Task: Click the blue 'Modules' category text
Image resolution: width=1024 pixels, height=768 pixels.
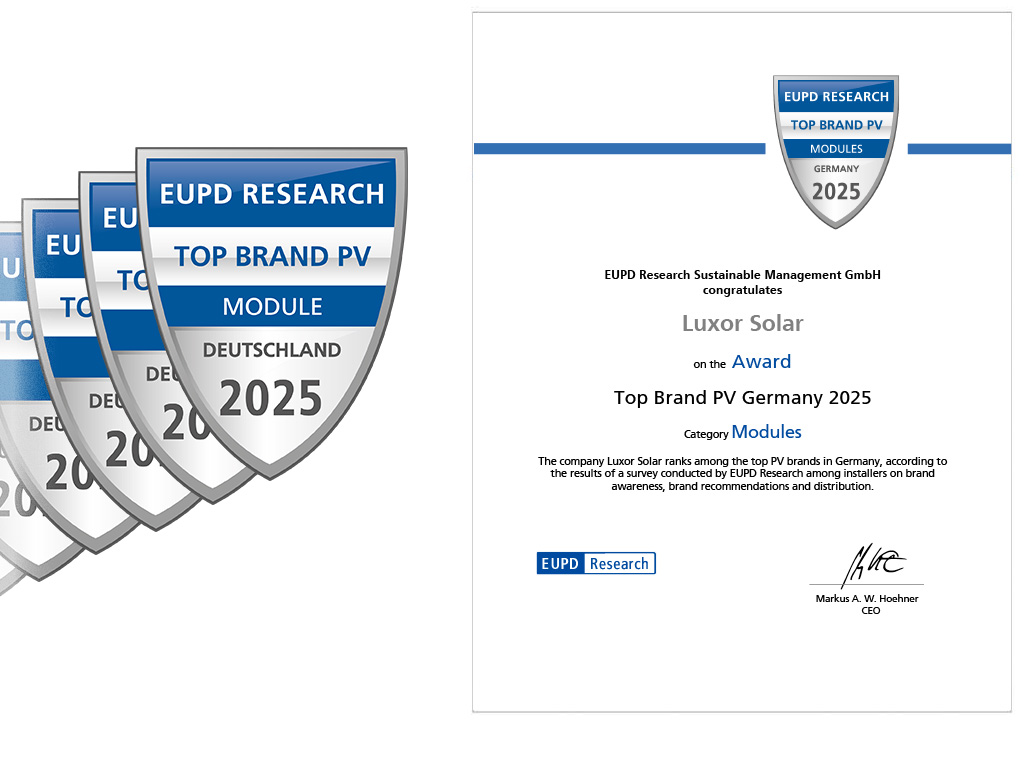Action: 767,432
